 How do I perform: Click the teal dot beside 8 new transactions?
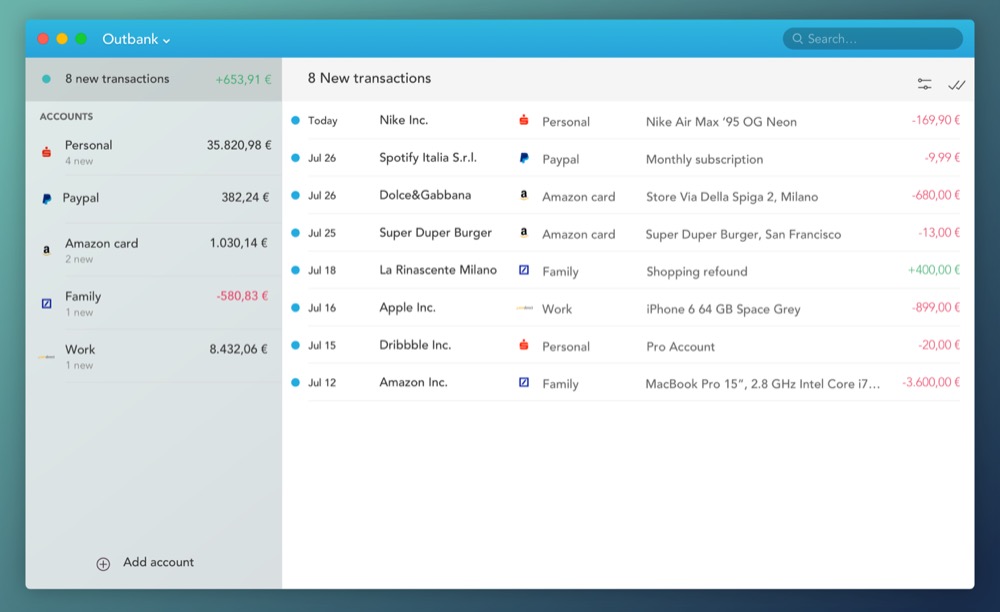[46, 79]
